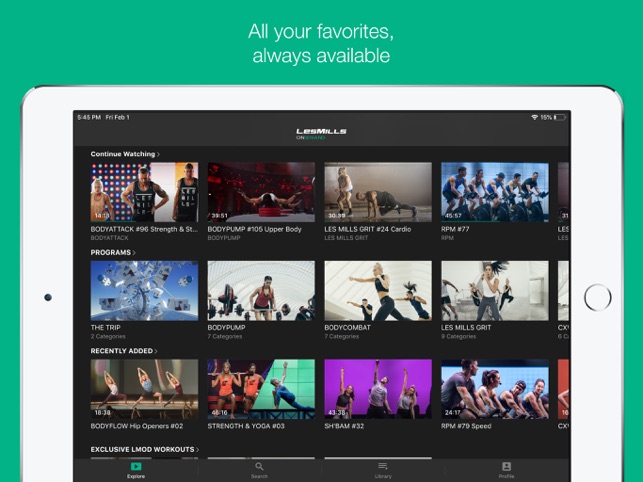Tap the 'BODYCOMBAT' program title
643x482 pixels.
[347, 328]
